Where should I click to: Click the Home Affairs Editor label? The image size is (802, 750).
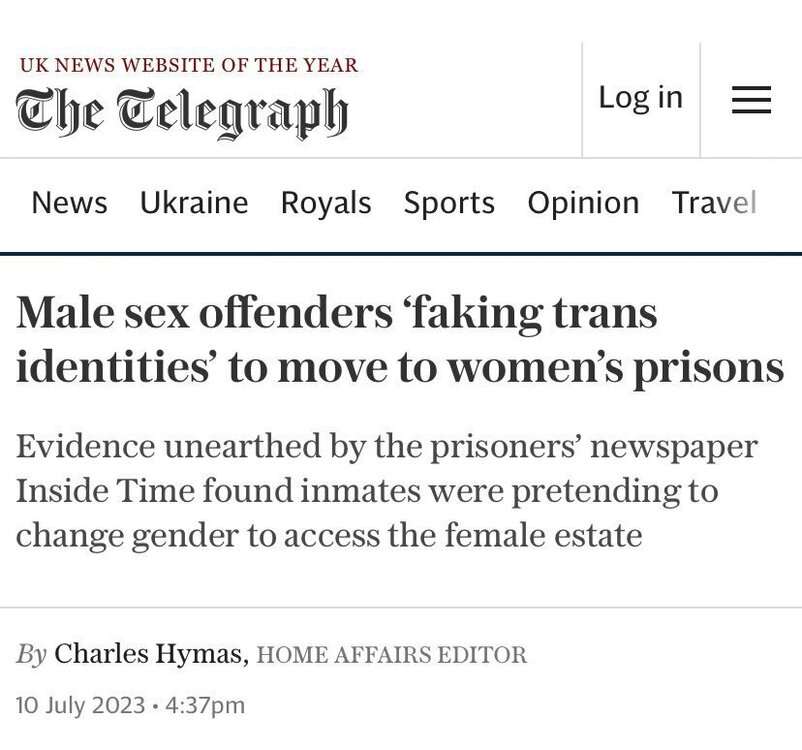392,655
